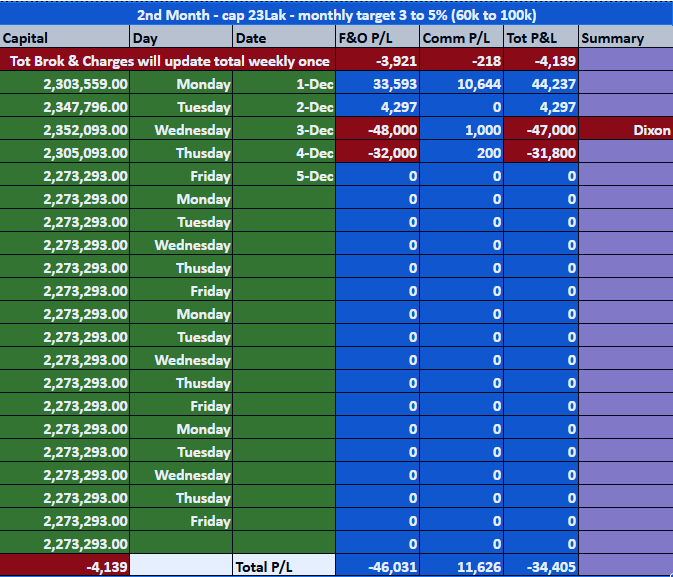Click the Day column header

pos(181,37)
